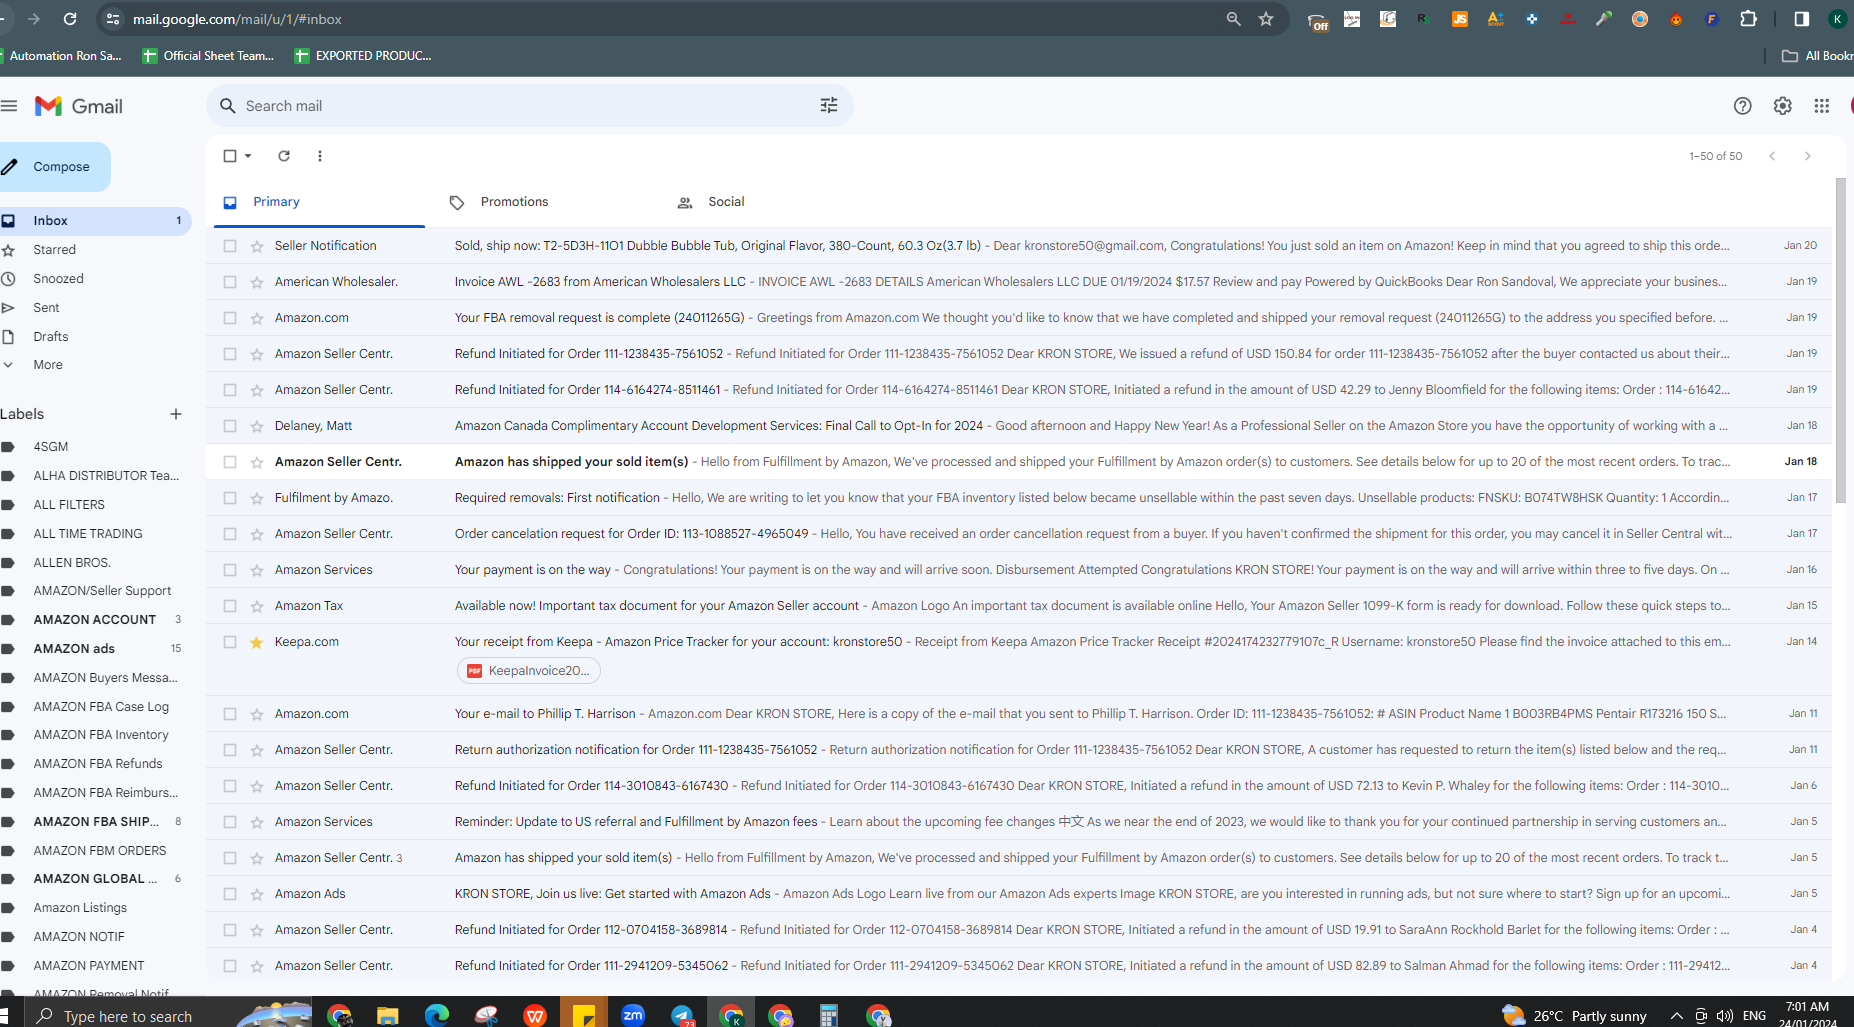The width and height of the screenshot is (1854, 1027).
Task: Open Microsoft Edge from the taskbar
Action: click(437, 1015)
